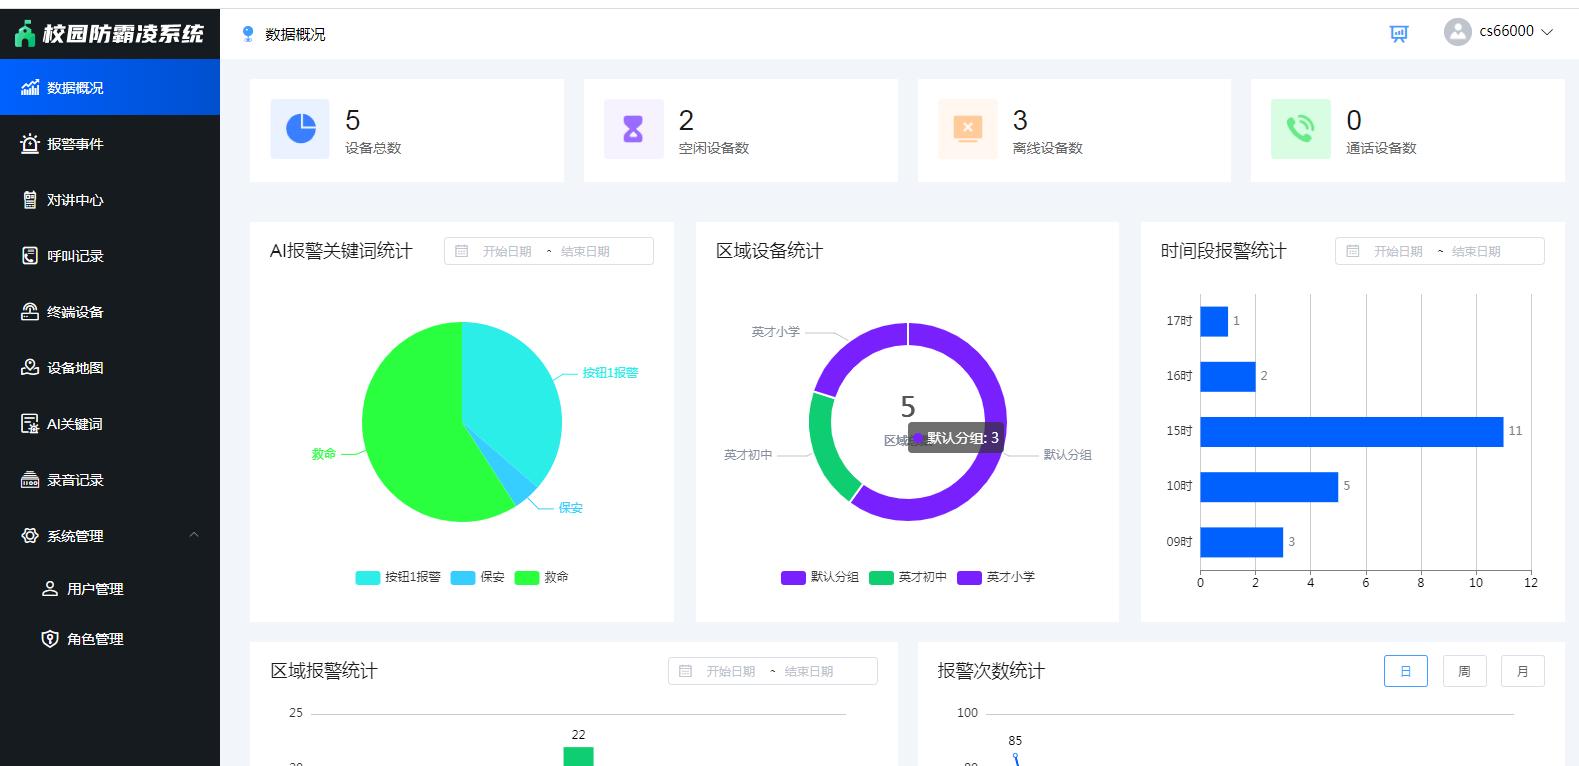Click the 系统管理 gear icon
The width and height of the screenshot is (1579, 766).
[30, 536]
